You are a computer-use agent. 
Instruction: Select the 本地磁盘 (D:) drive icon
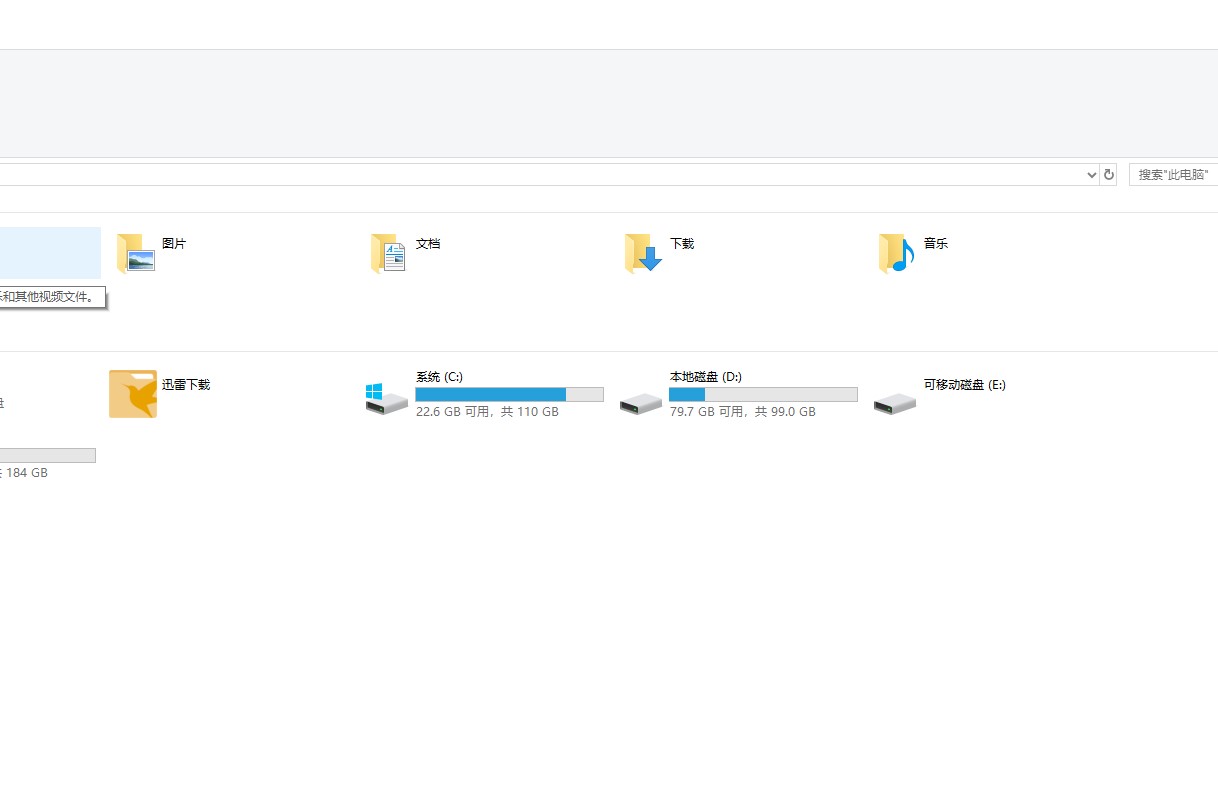(x=641, y=404)
